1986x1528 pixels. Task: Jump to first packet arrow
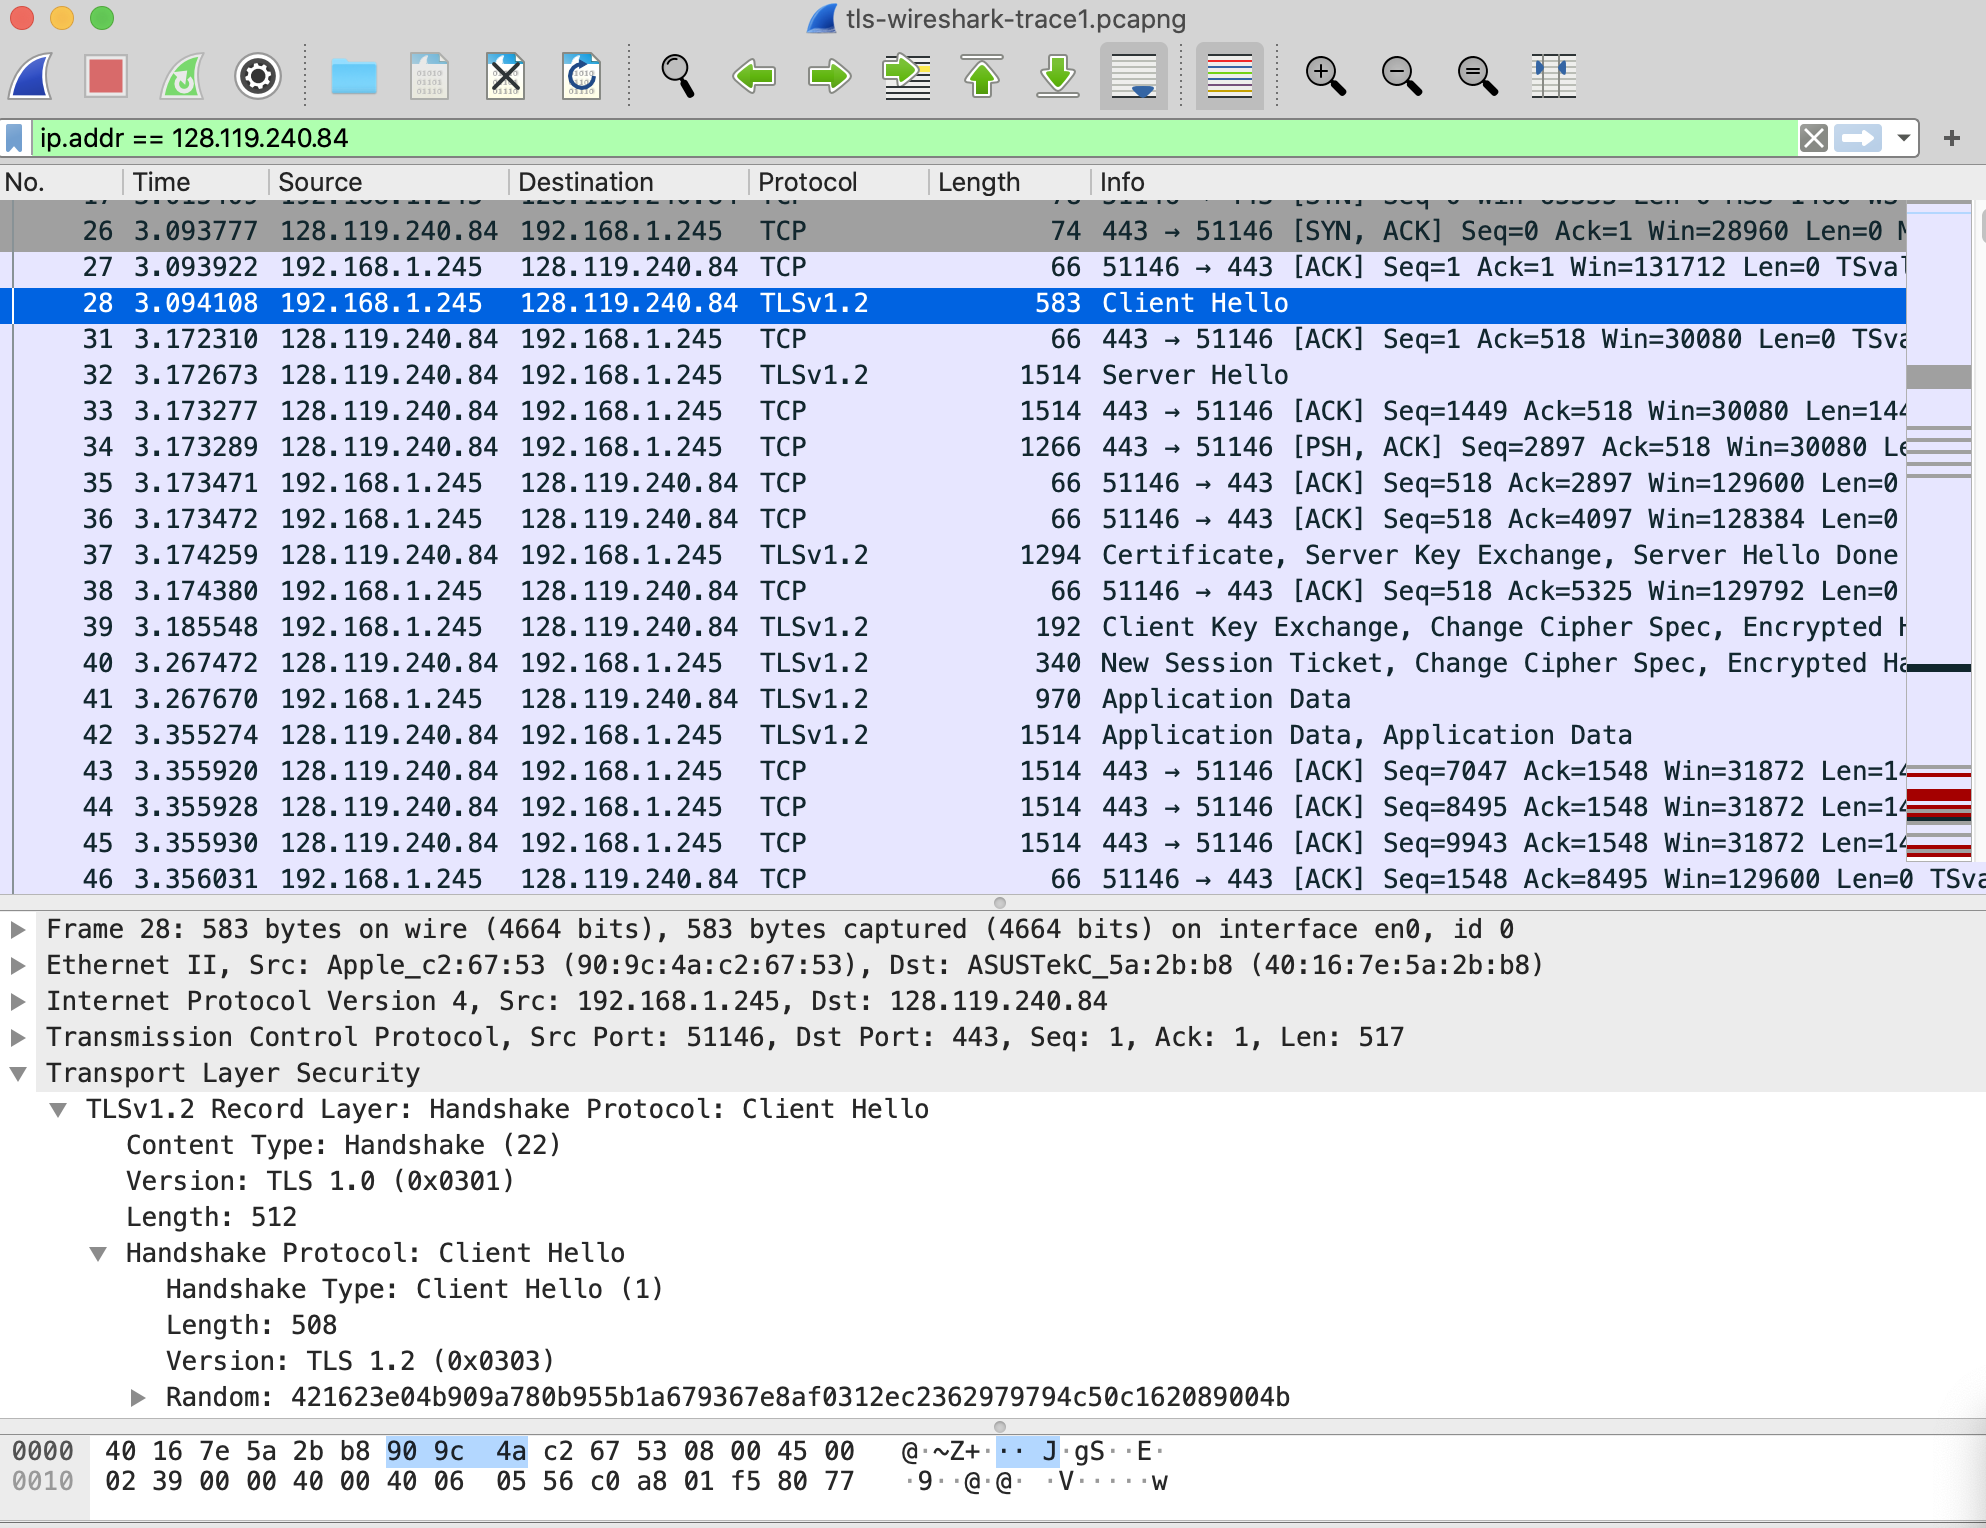pyautogui.click(x=982, y=76)
